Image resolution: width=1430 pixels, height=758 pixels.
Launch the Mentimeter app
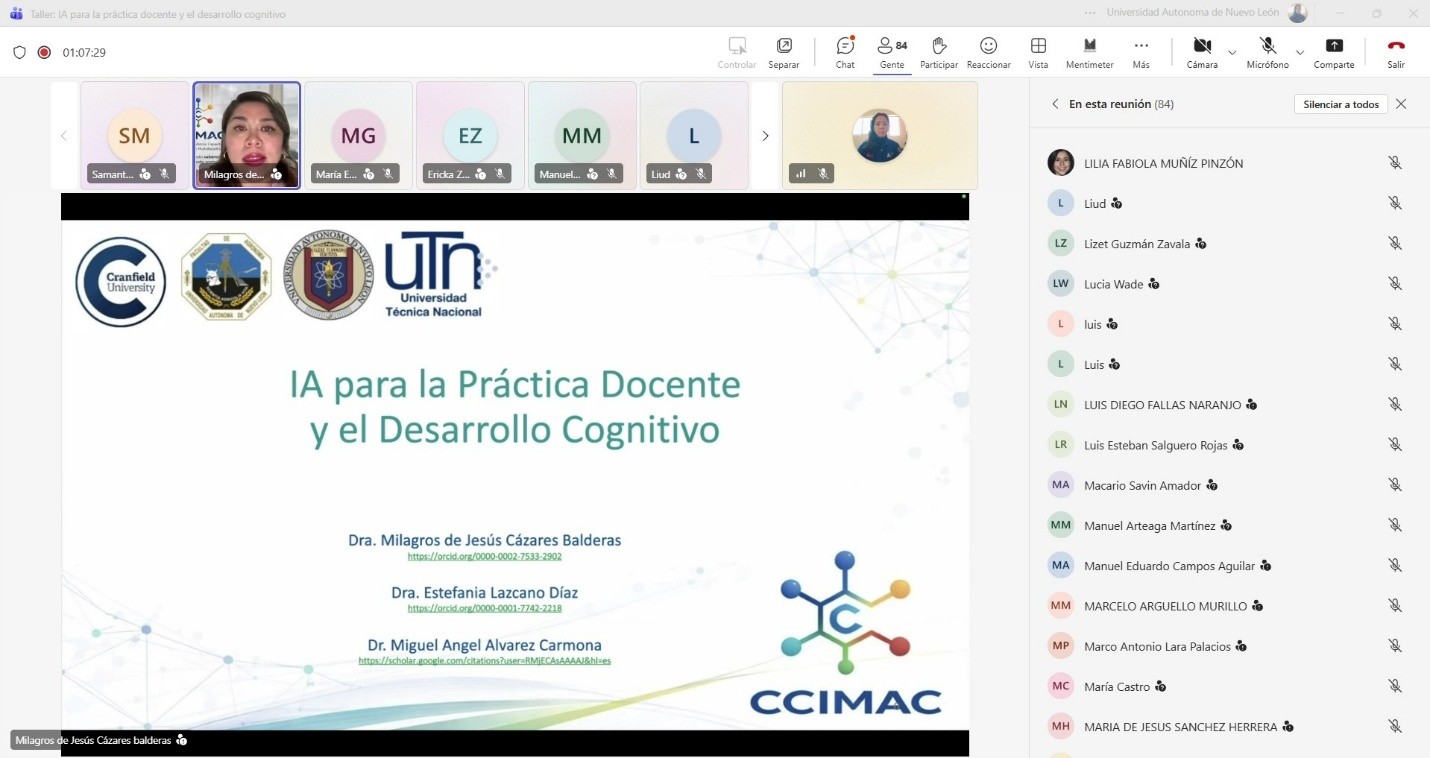coord(1089,46)
